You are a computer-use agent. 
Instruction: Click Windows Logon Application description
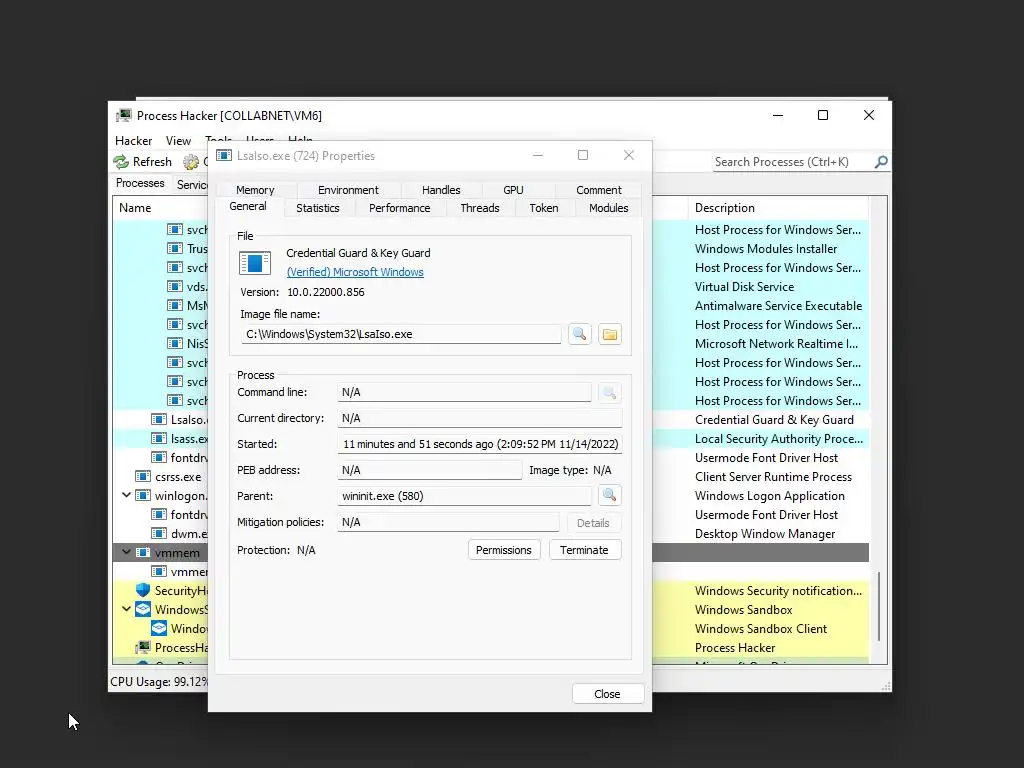(x=770, y=496)
